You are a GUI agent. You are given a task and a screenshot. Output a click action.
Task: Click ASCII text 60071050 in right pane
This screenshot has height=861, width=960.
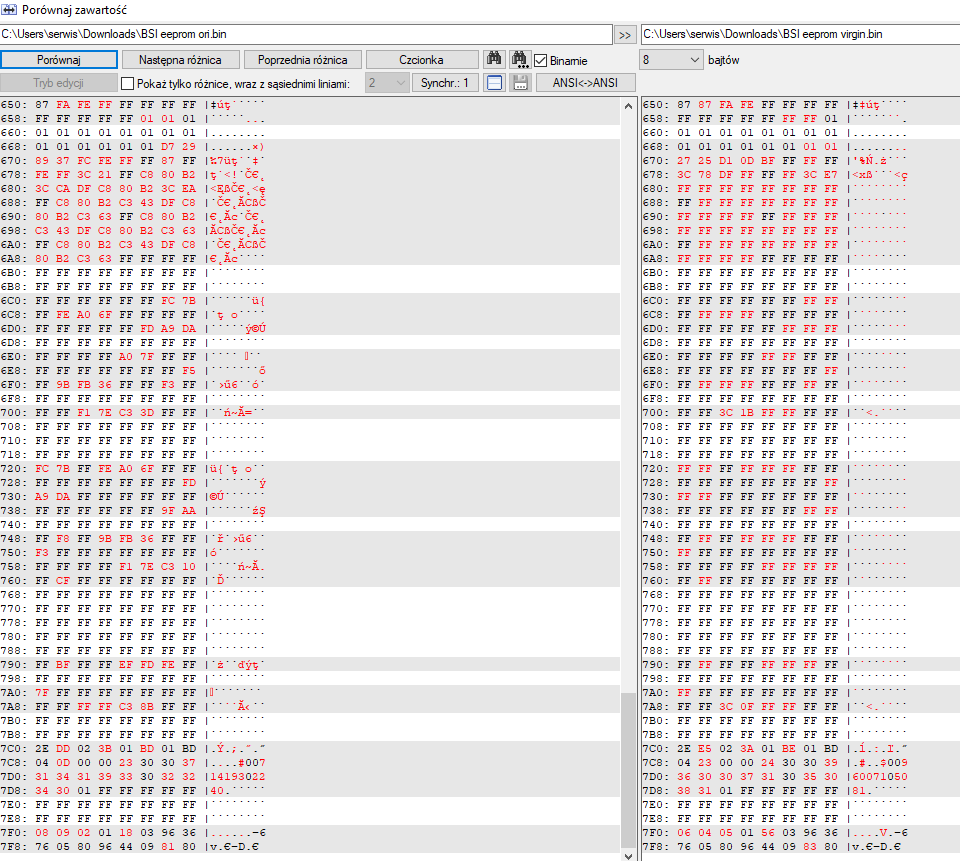(880, 776)
